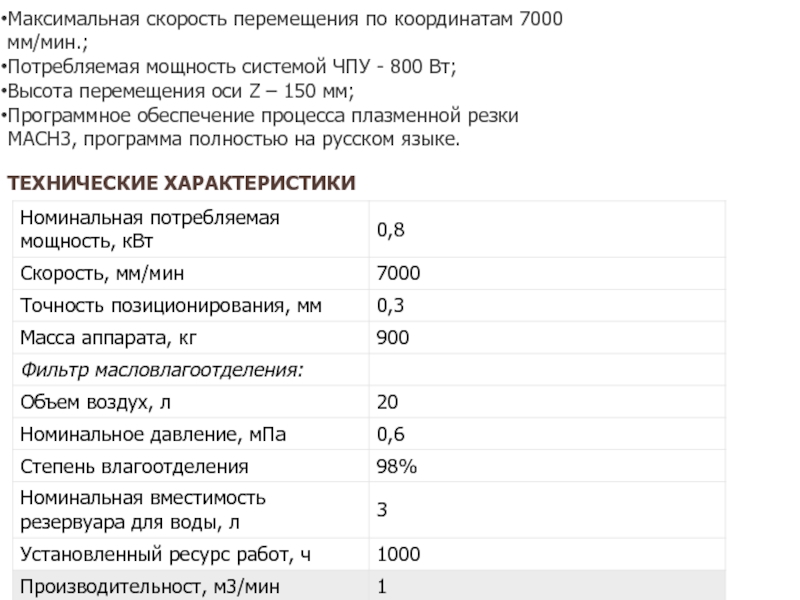Click the 7000 speed value cell
800x600 pixels.
coord(547,273)
